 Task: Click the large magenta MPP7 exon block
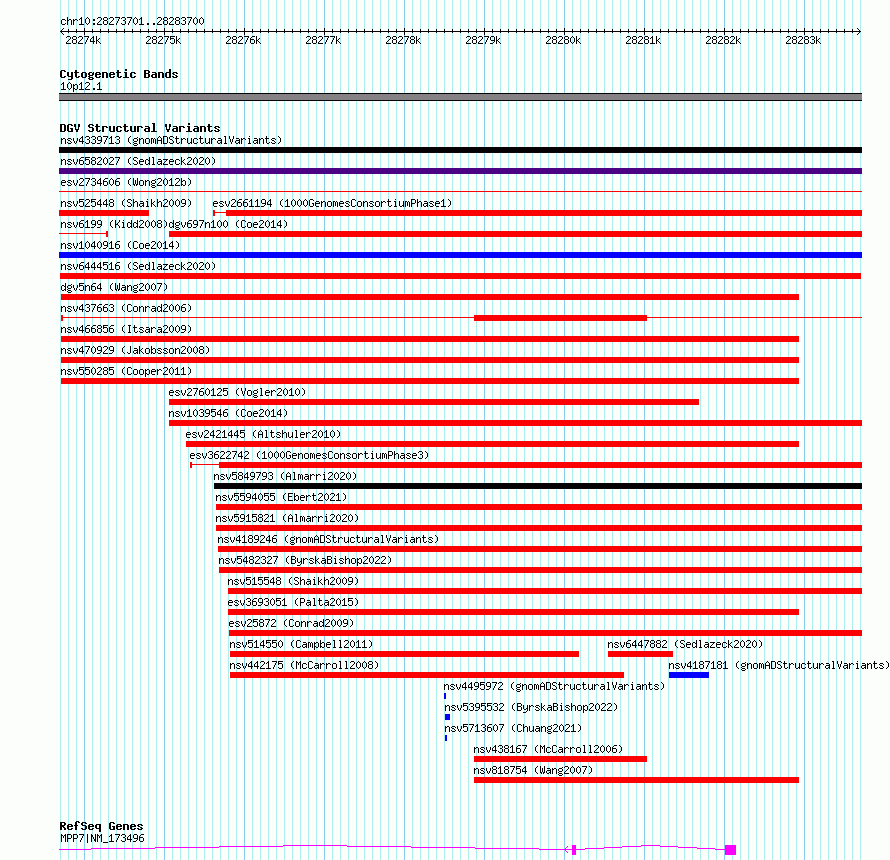click(x=731, y=850)
